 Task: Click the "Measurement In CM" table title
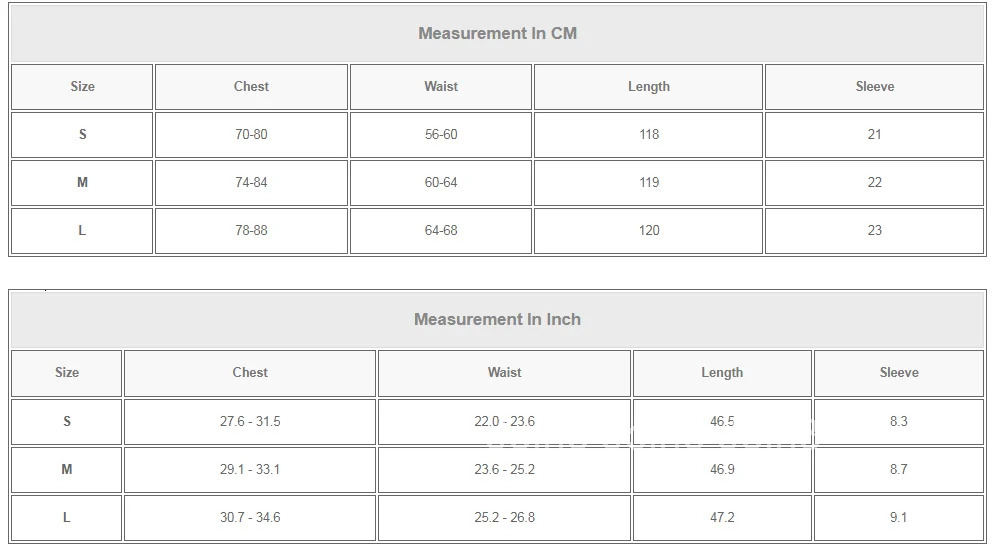pyautogui.click(x=497, y=33)
